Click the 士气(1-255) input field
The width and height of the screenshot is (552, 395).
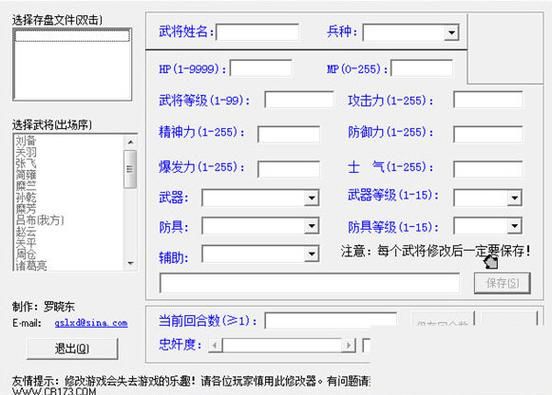488,169
